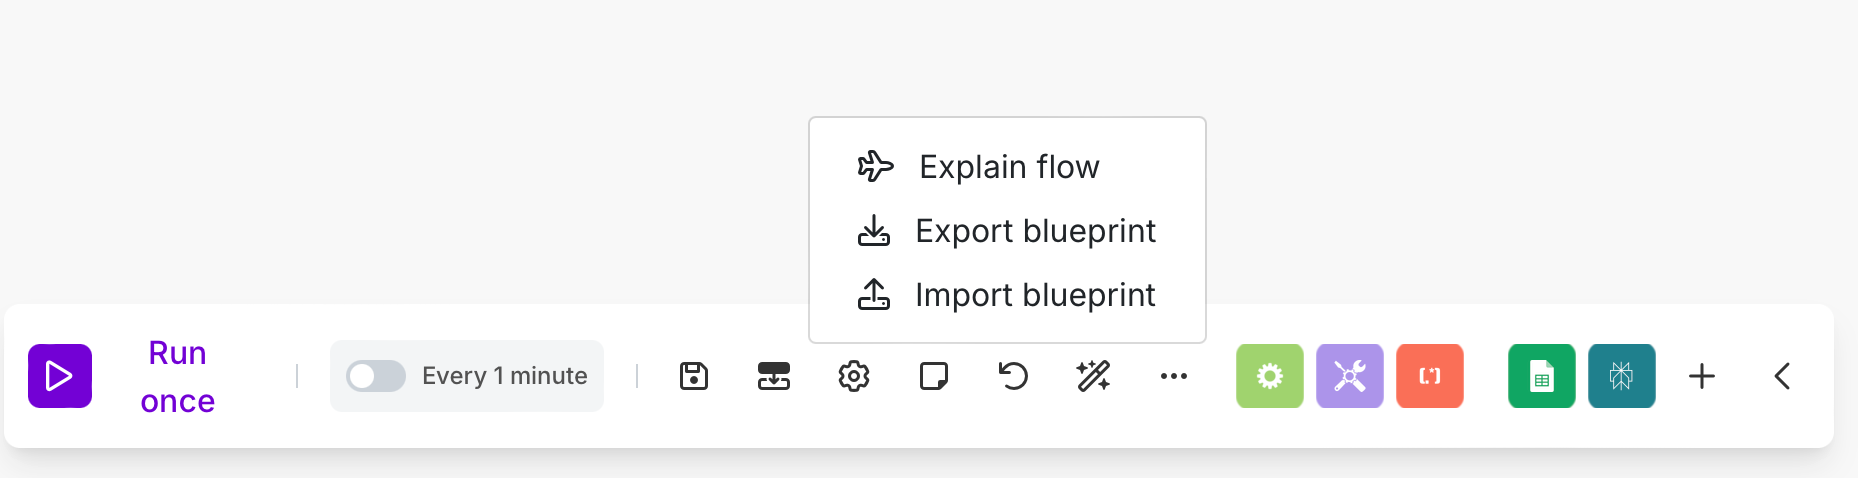Click the magic wand auto-arrange icon
The height and width of the screenshot is (478, 1858).
[1094, 376]
